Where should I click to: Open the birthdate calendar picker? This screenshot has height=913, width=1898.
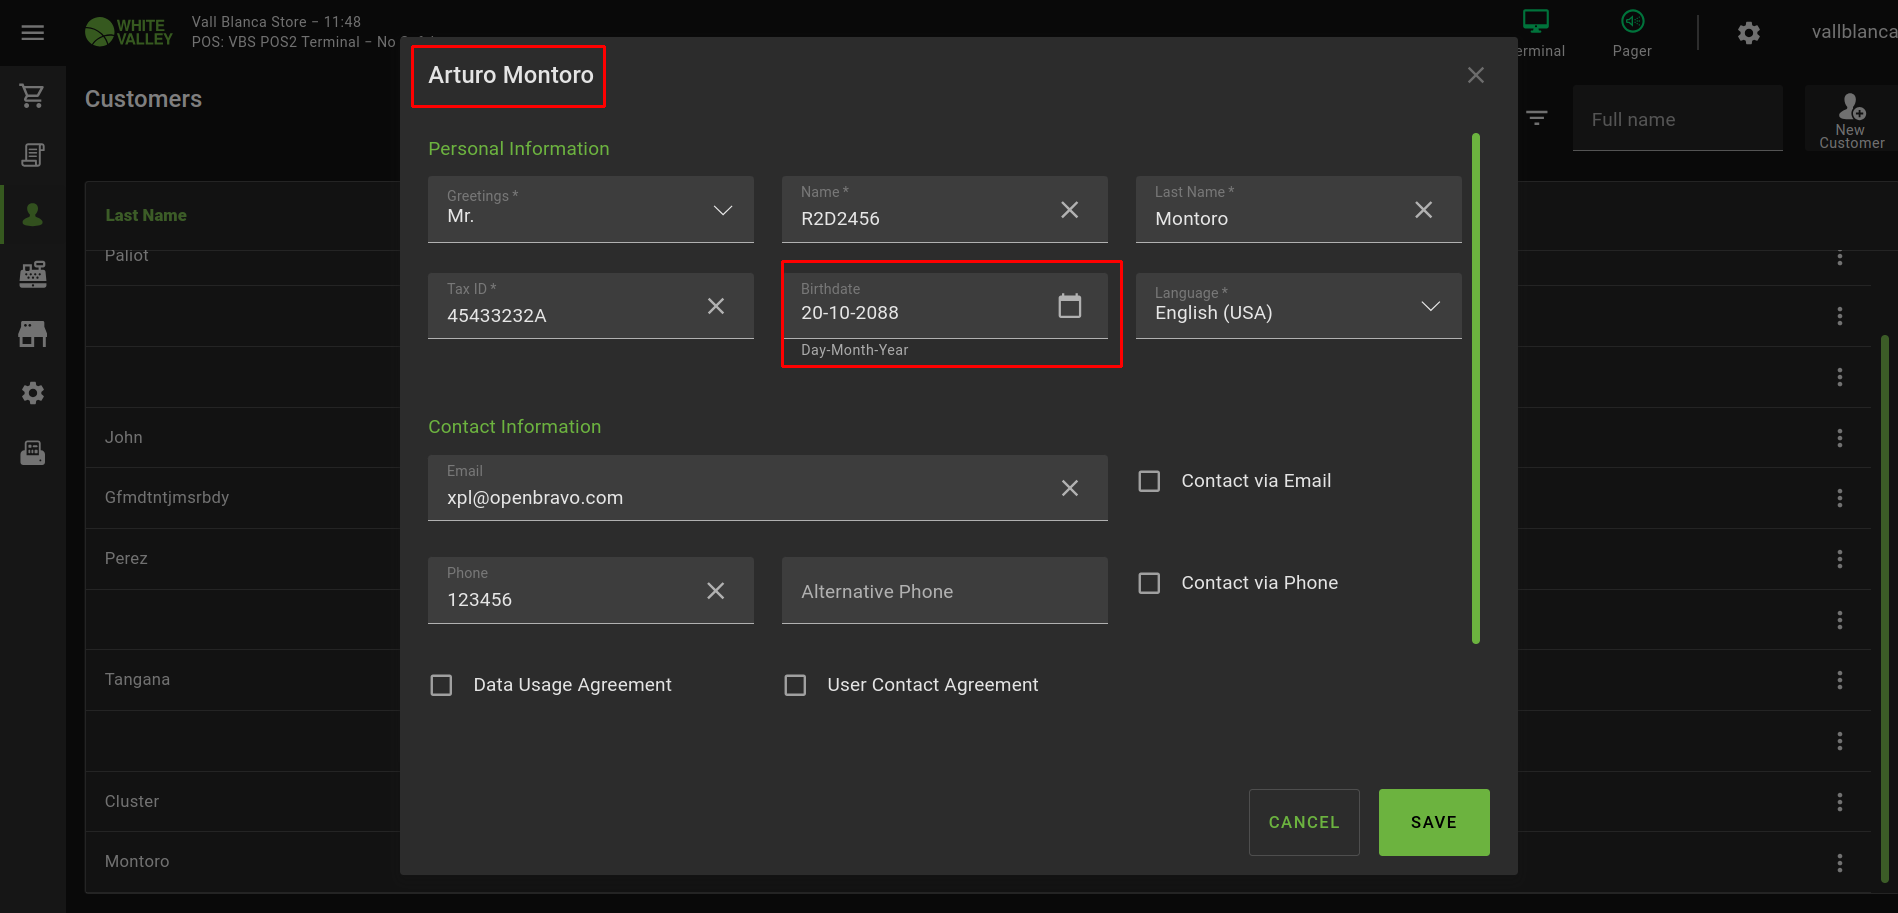point(1069,306)
